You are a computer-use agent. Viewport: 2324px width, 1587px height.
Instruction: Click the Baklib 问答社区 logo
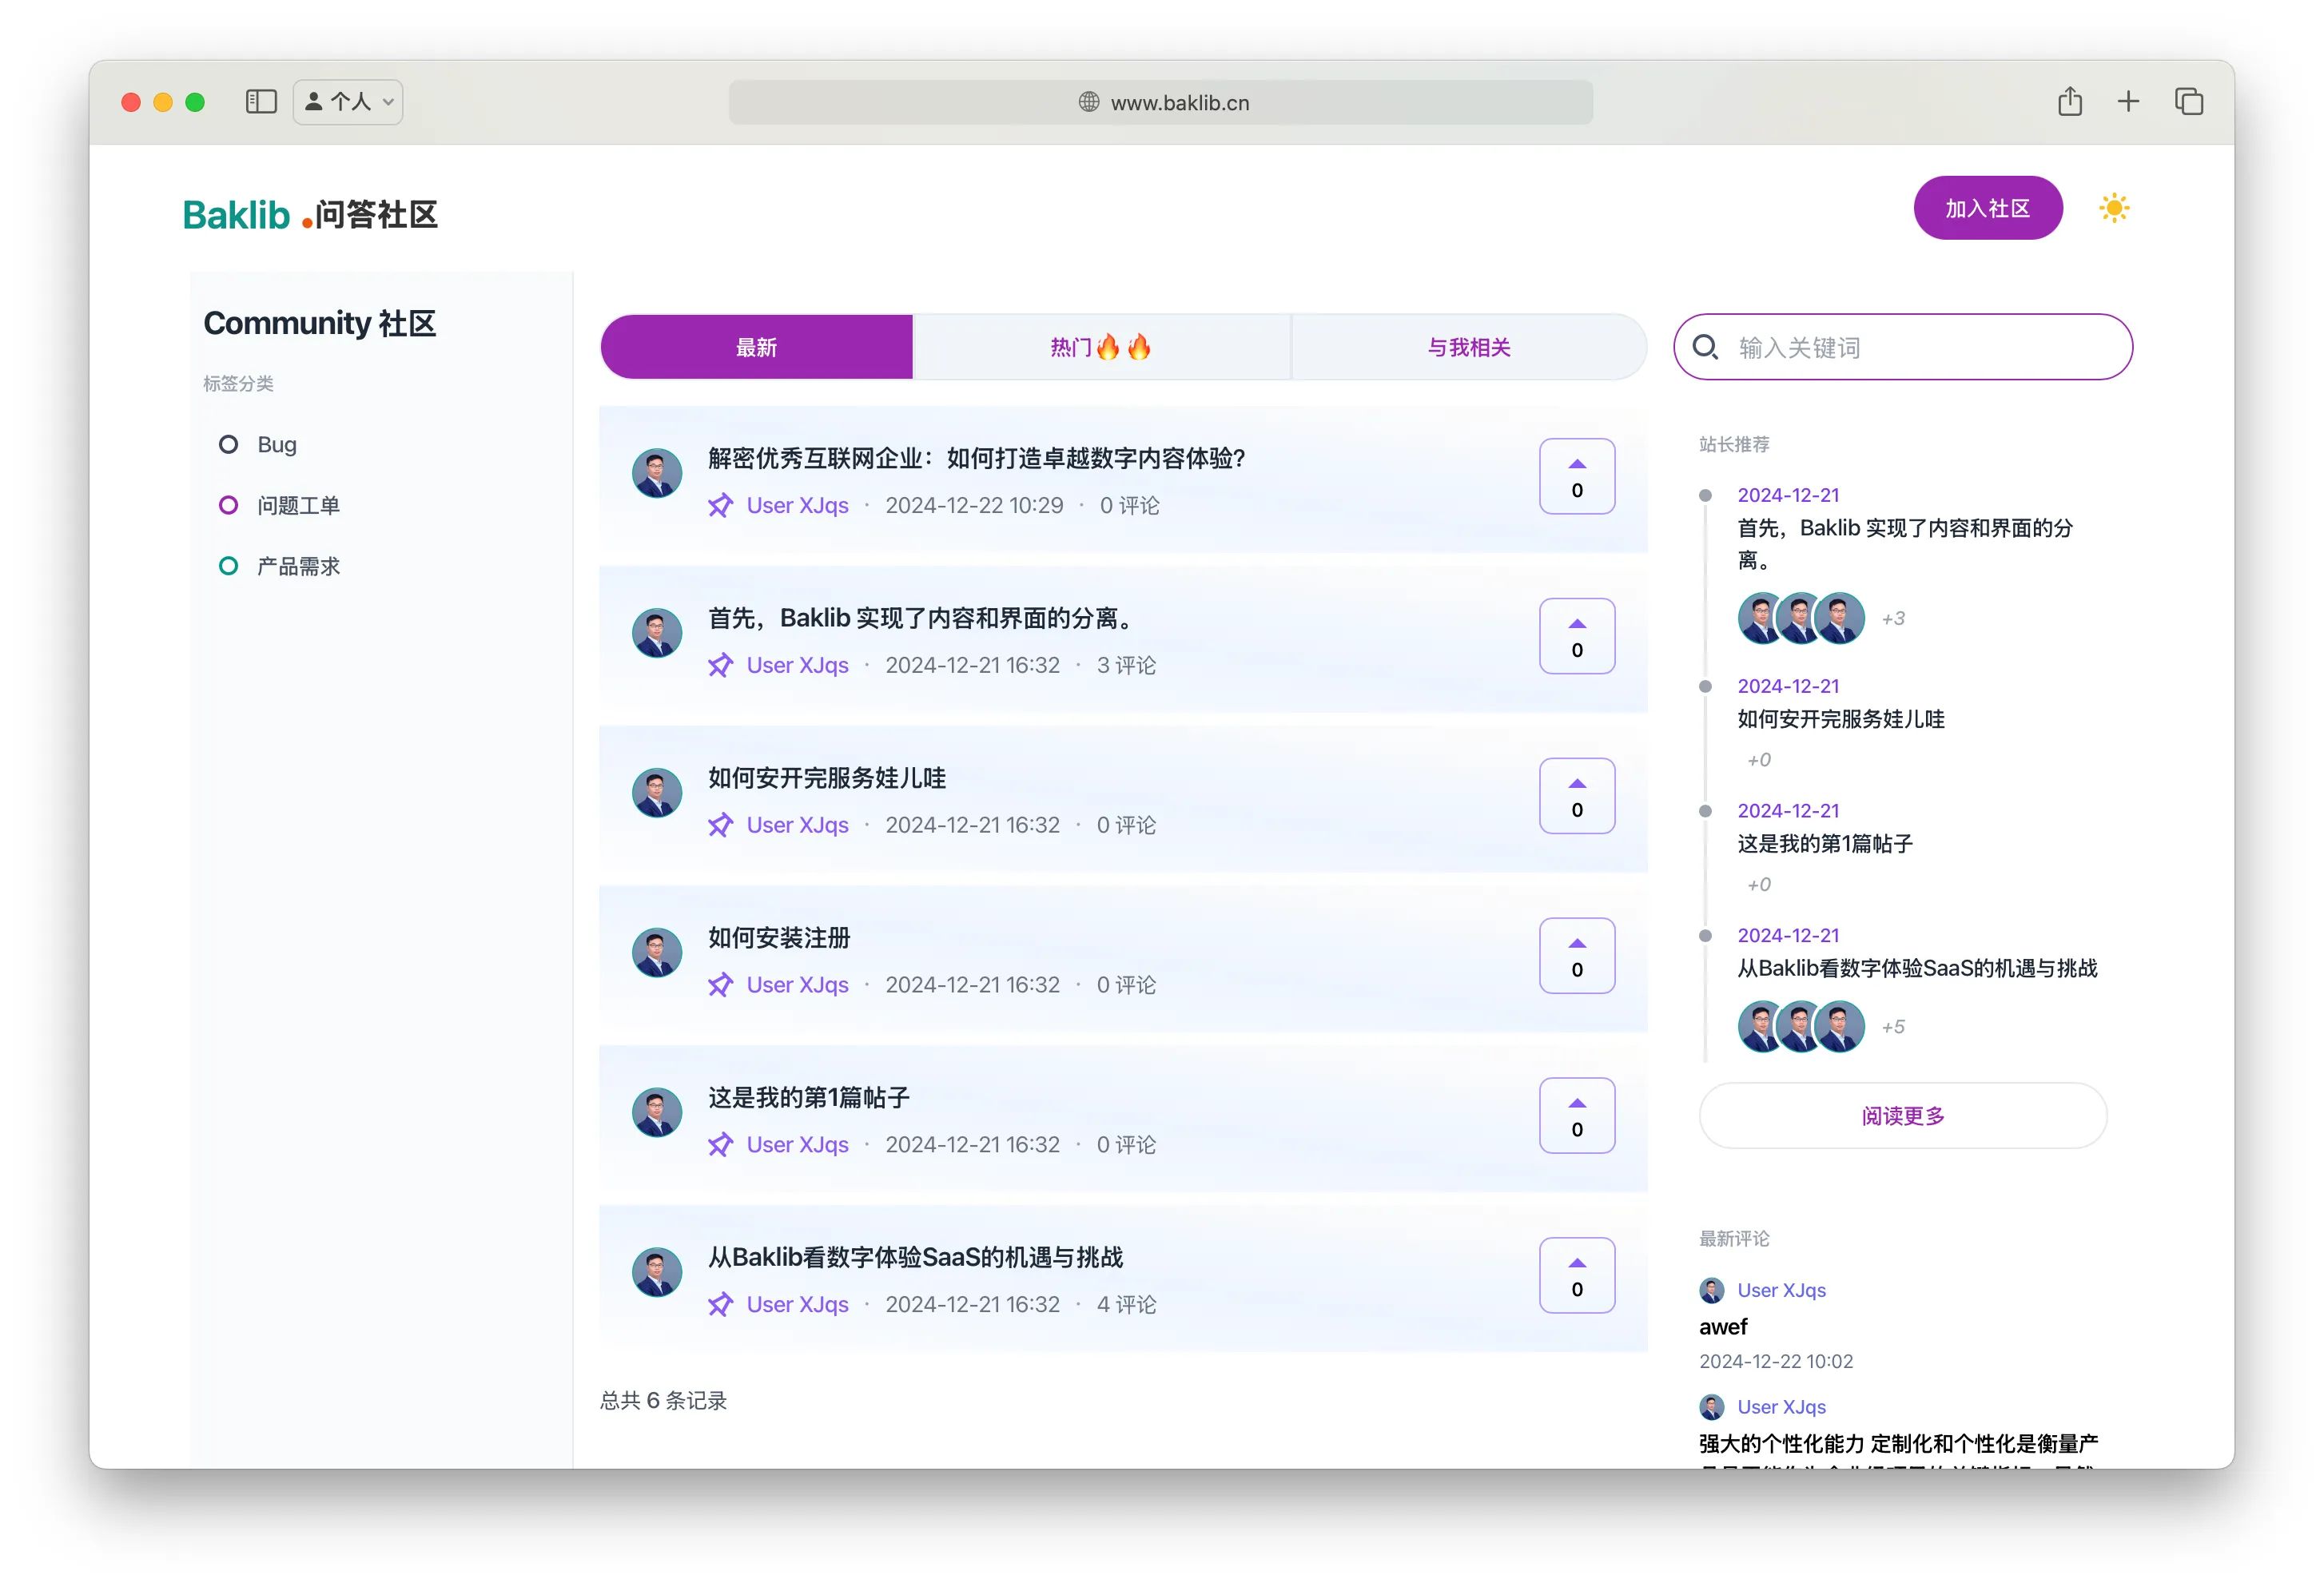pyautogui.click(x=310, y=214)
